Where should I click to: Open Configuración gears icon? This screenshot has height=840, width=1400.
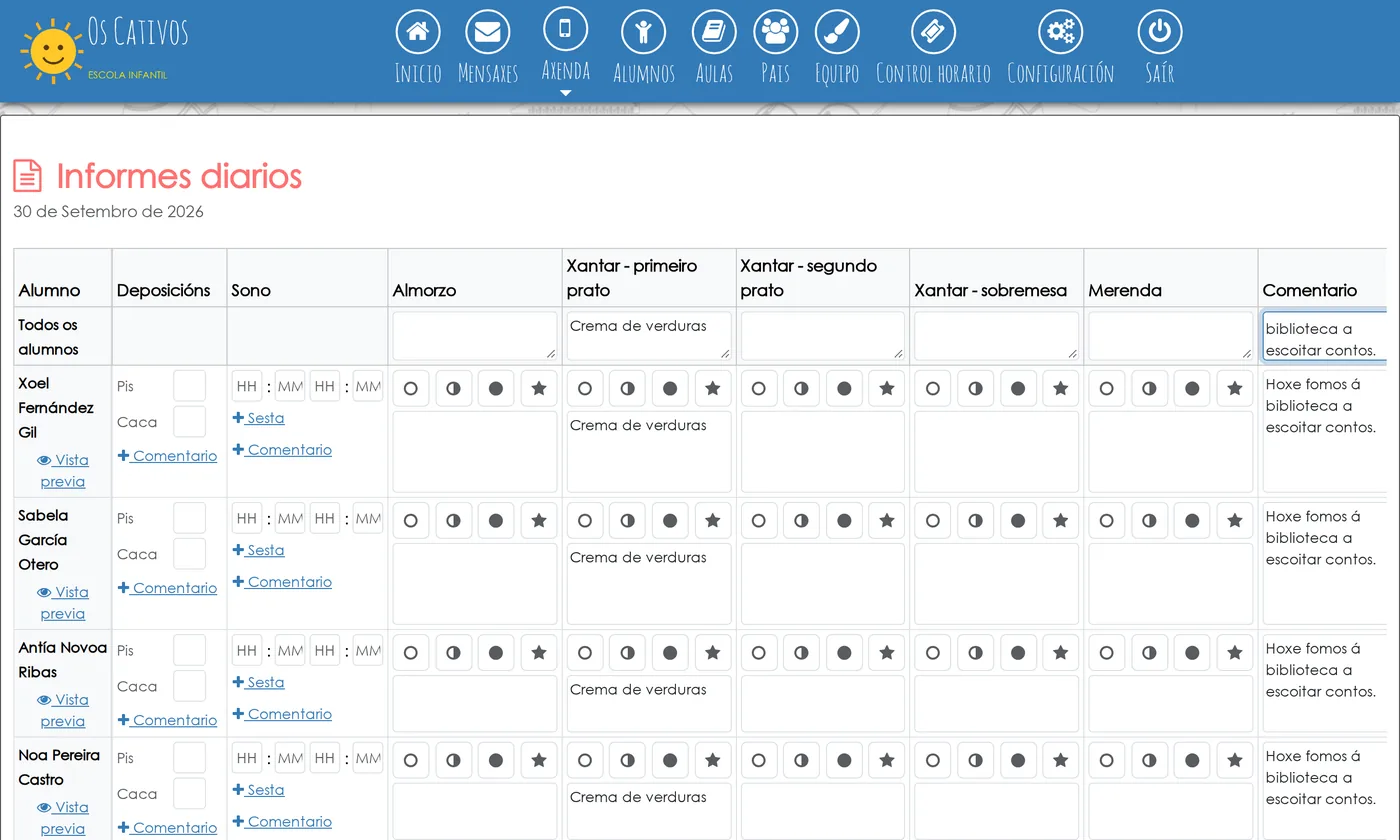(1061, 32)
